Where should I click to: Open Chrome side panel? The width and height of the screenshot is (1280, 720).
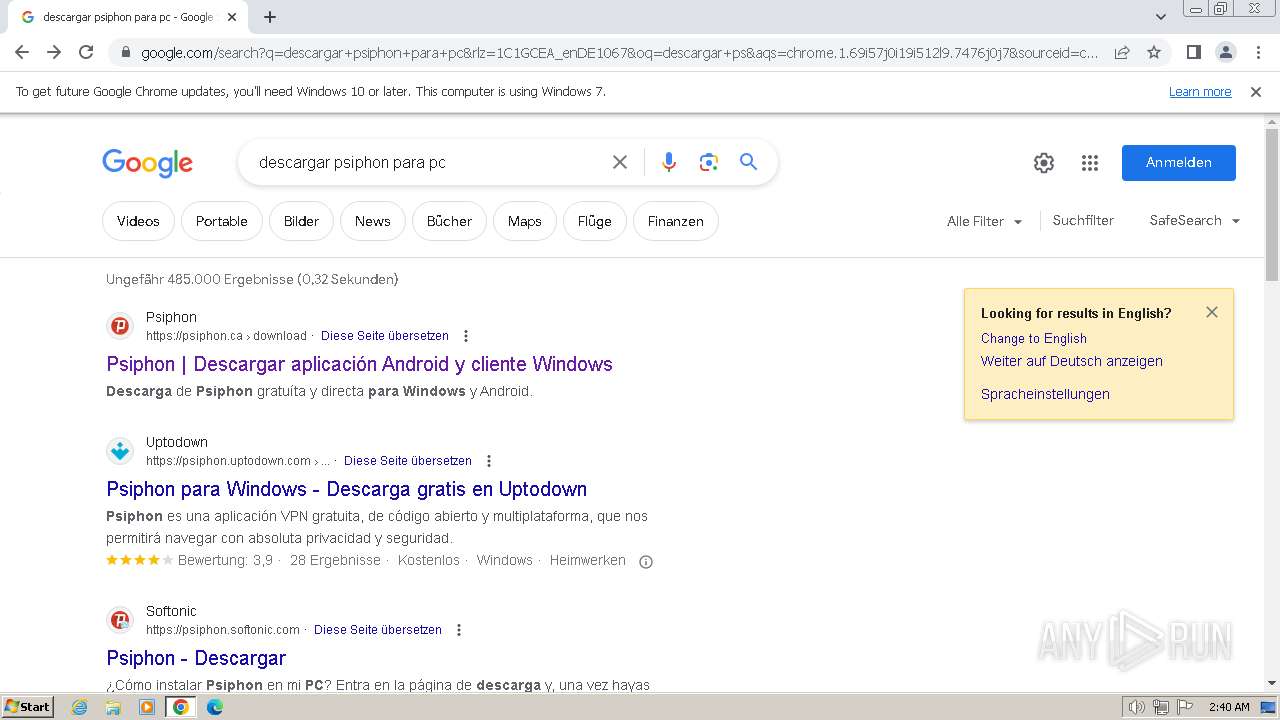coord(1193,53)
